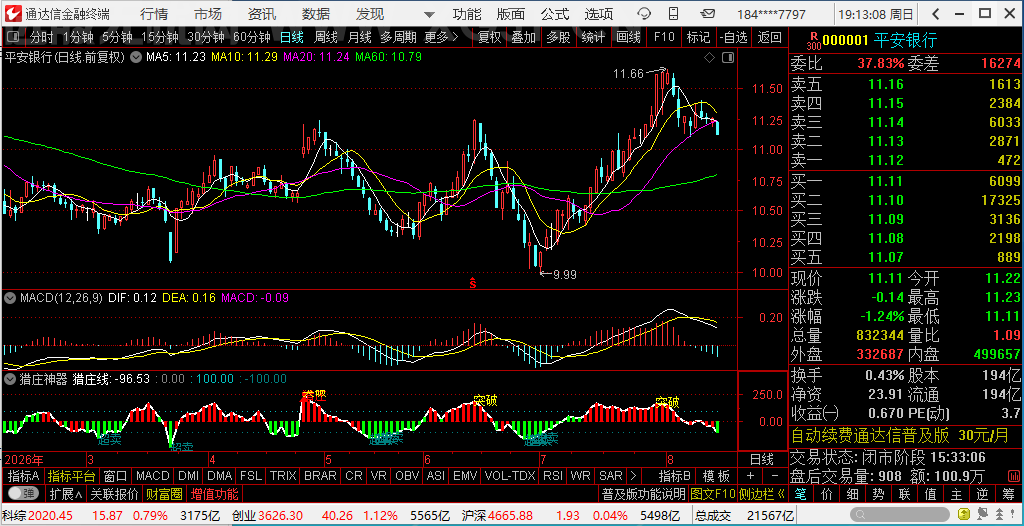Open the 日线 period selector below chart
1024x526 pixels.
(x=761, y=459)
